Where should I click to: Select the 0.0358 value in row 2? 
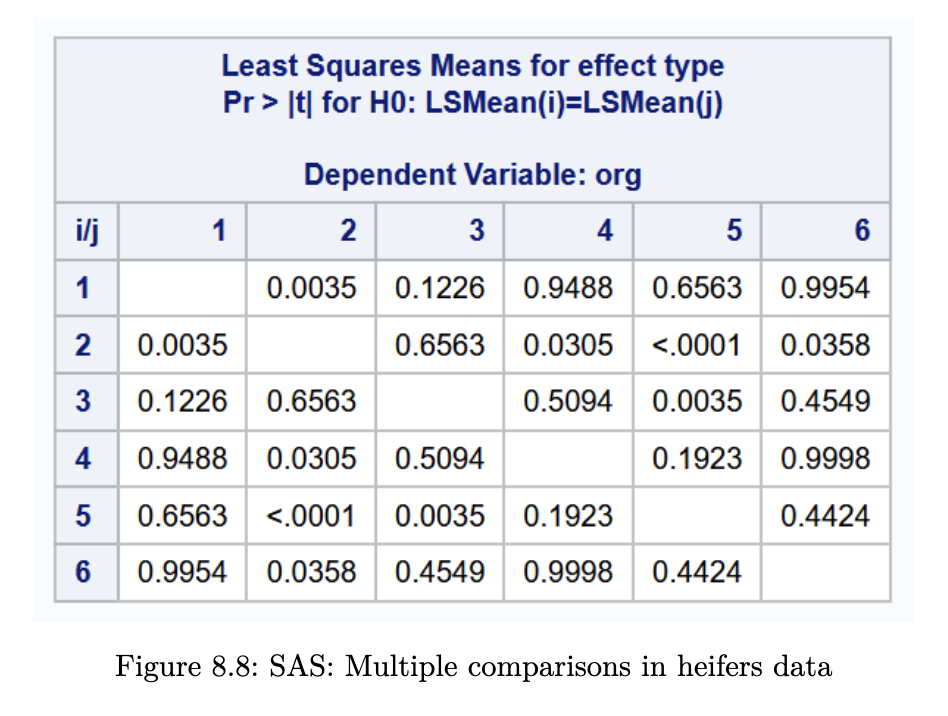pyautogui.click(x=825, y=345)
